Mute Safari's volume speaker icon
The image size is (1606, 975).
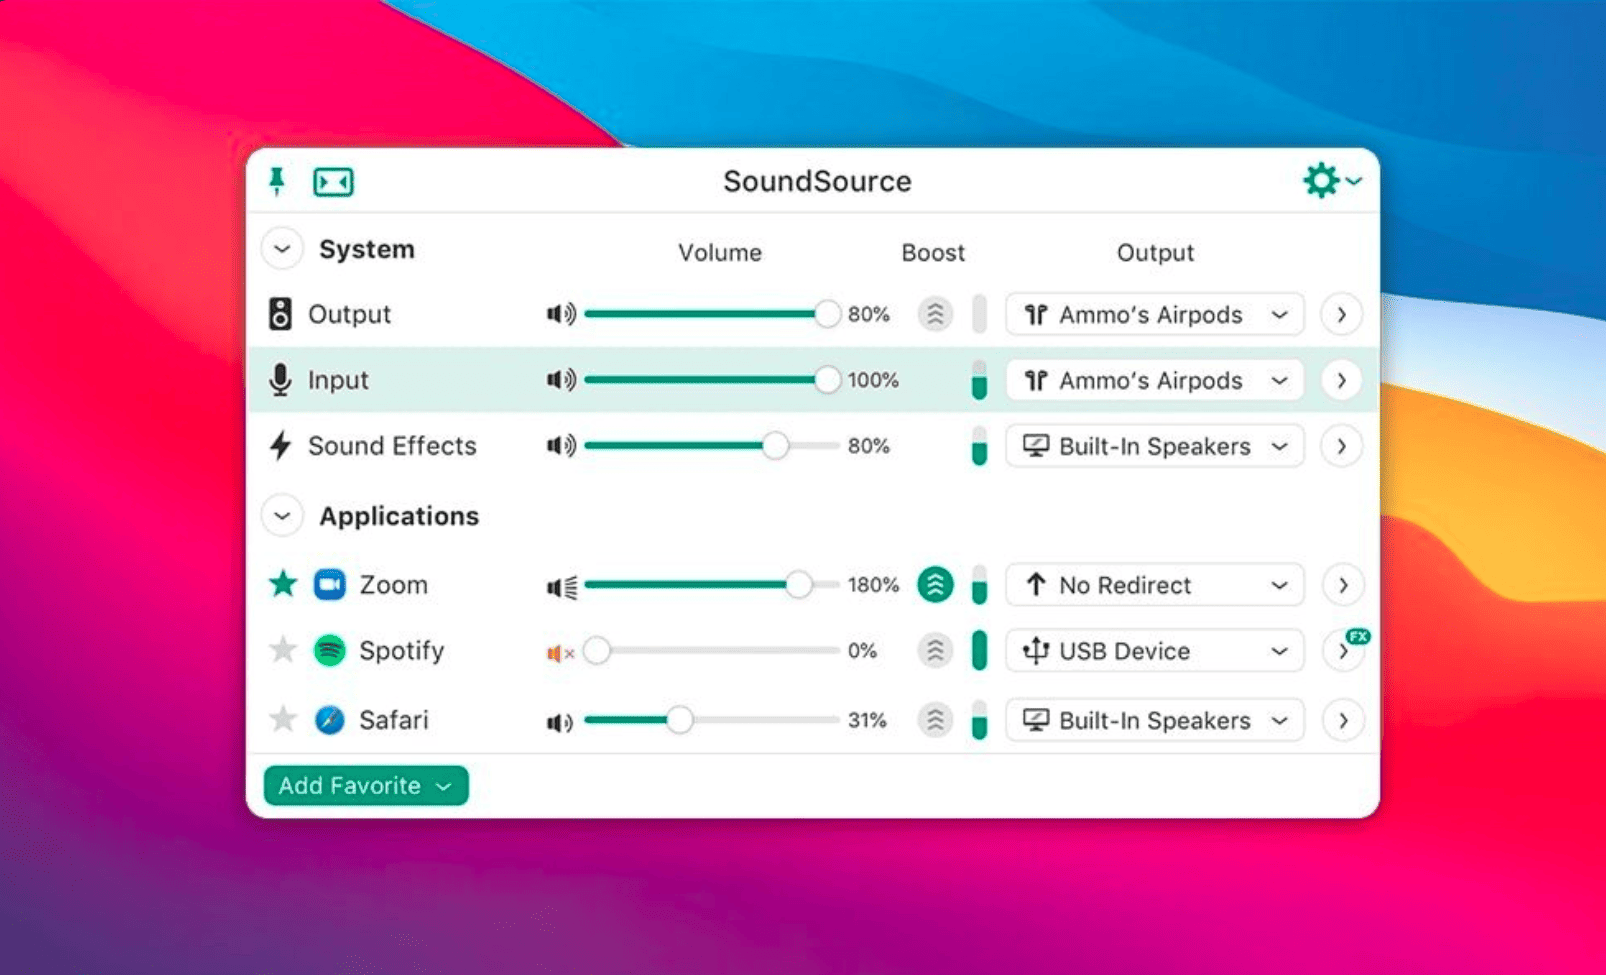560,722
